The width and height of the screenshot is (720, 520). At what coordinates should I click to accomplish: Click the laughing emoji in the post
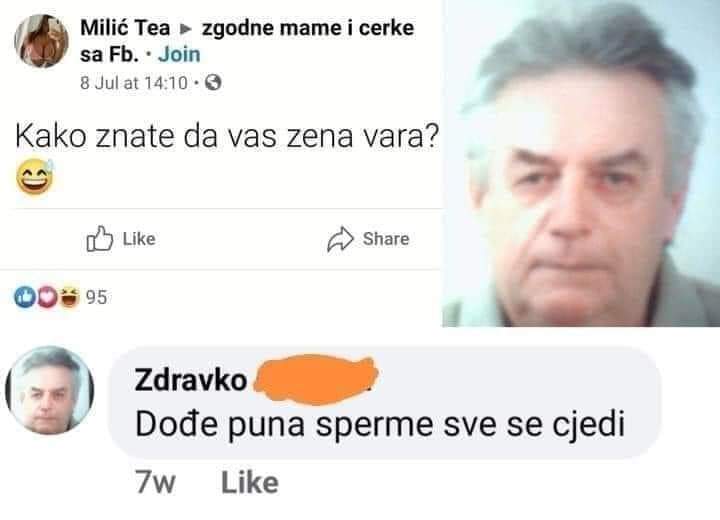(x=35, y=177)
